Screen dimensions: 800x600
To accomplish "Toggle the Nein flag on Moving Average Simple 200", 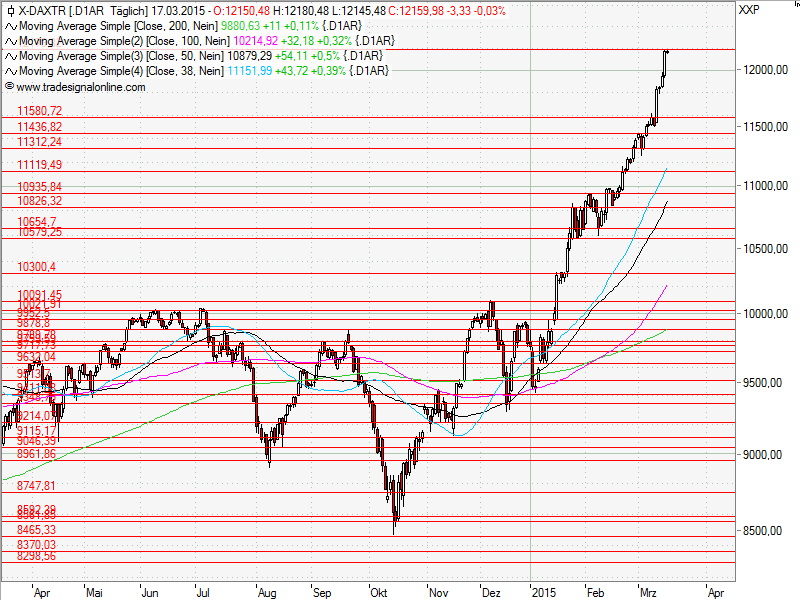I will 203,26.
